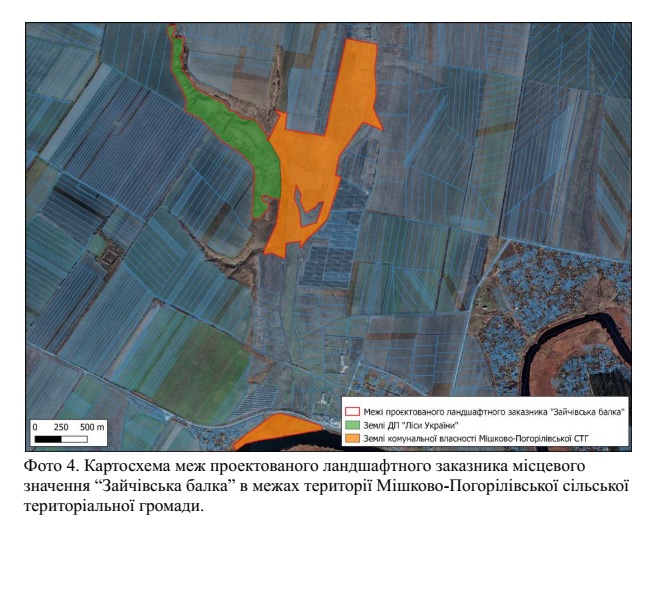Click the "250" scale bar label
Viewport: 661px width, 605px height.
(x=62, y=427)
